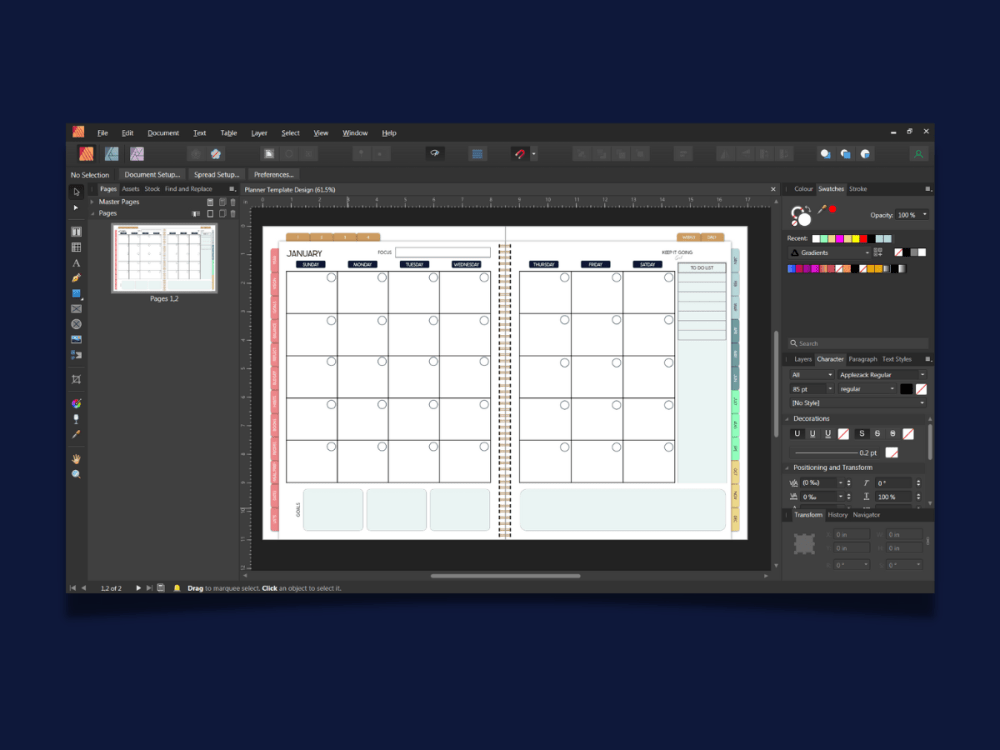Viewport: 1000px width, 750px height.
Task: Select the Fill (gradient) tool
Action: [76, 403]
